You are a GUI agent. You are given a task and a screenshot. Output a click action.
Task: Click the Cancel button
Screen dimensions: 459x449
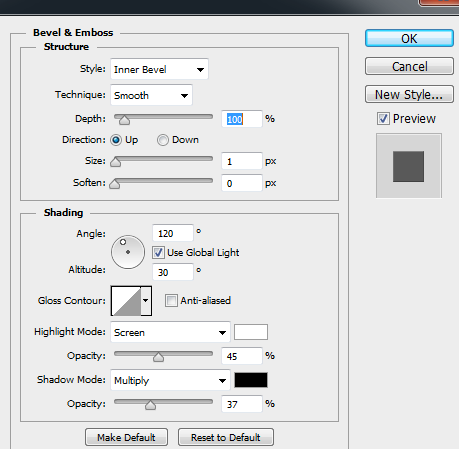click(409, 66)
